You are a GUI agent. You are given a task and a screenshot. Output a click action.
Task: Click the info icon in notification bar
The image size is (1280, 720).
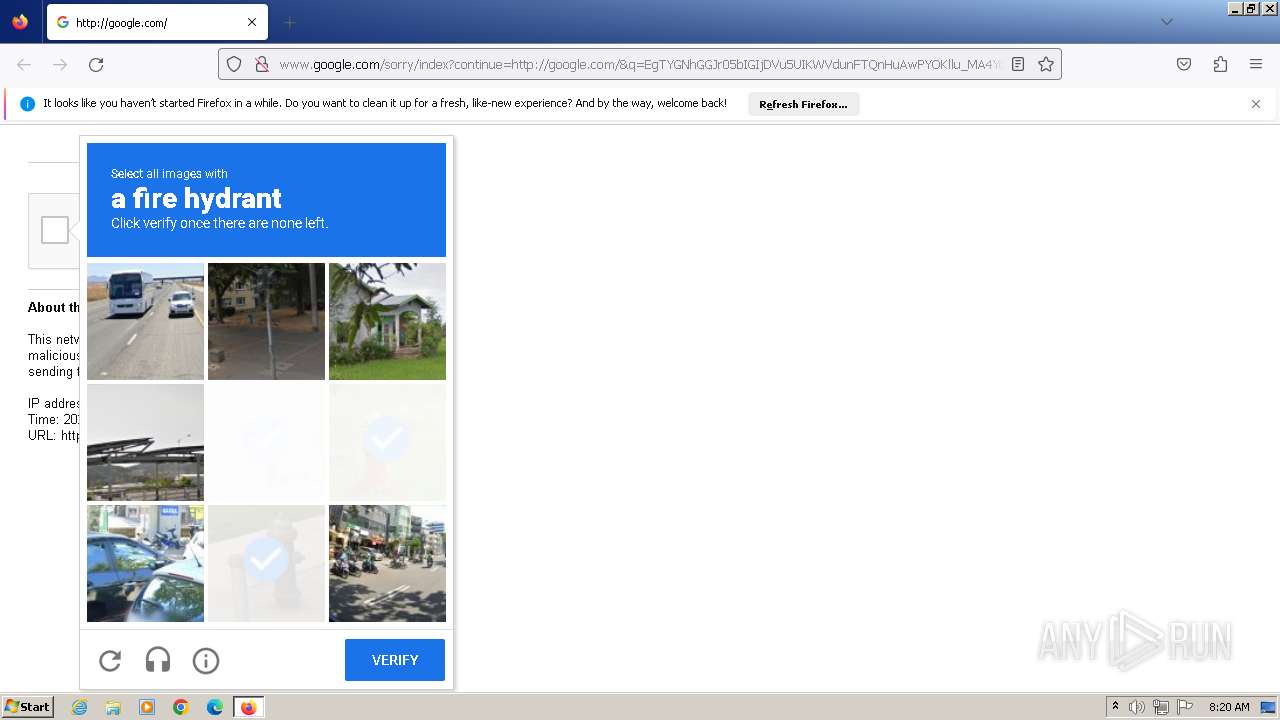click(x=27, y=104)
